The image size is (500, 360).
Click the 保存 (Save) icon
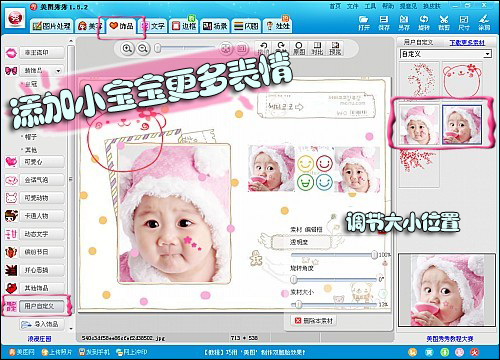coord(384,19)
